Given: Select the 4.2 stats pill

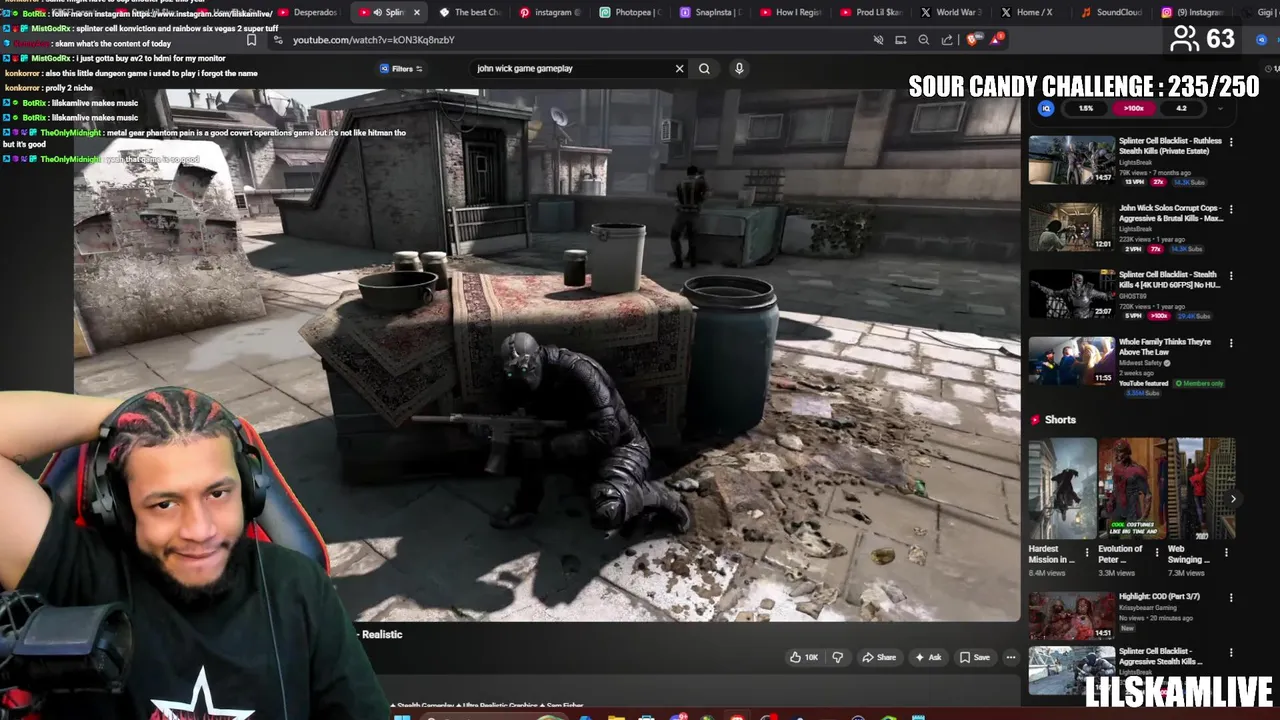Looking at the screenshot, I should coord(1181,108).
